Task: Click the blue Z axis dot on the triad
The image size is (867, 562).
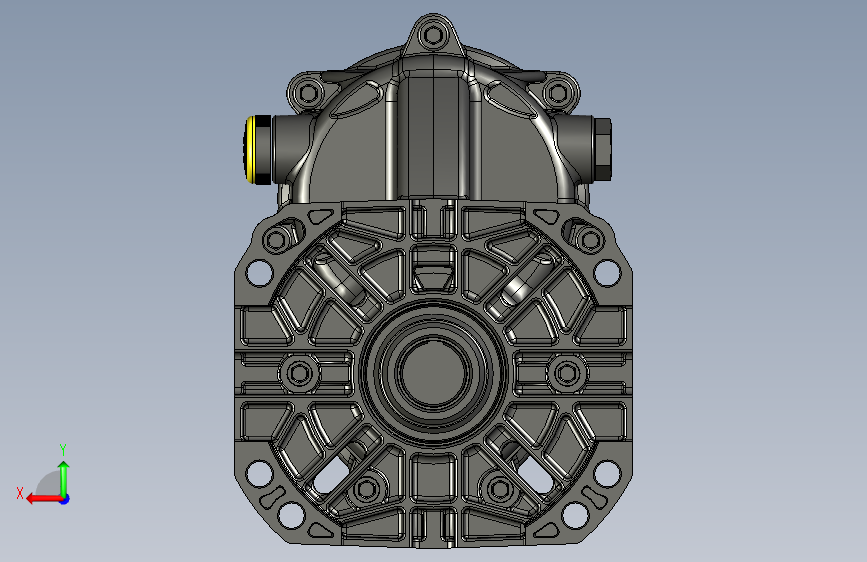Action: point(65,499)
